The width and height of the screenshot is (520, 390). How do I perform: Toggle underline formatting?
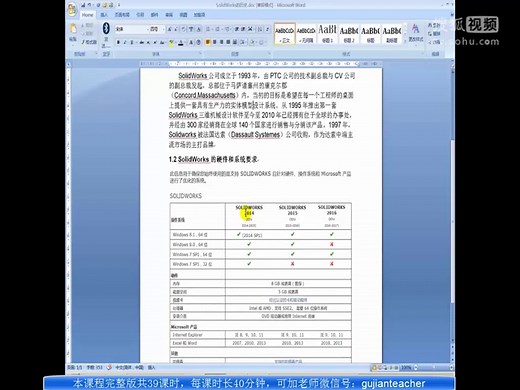tap(132, 42)
